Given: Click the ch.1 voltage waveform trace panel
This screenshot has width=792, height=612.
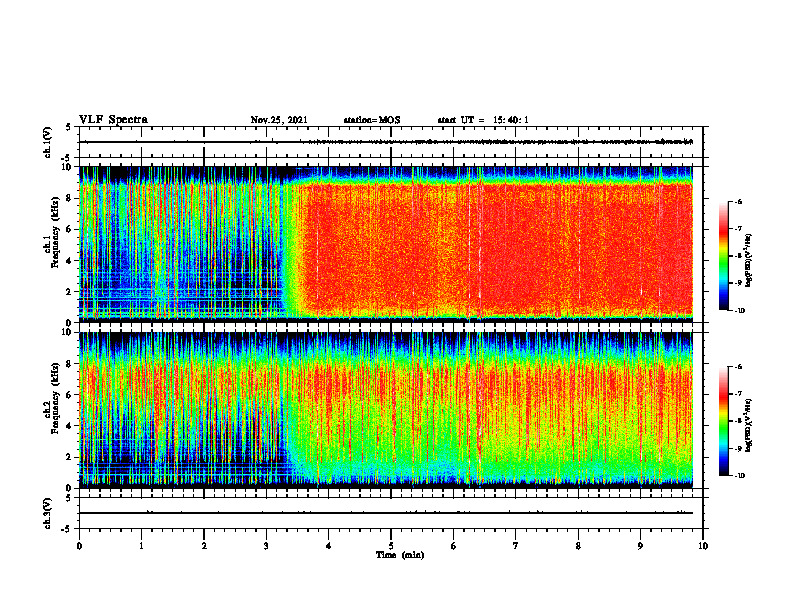Looking at the screenshot, I should [391, 142].
